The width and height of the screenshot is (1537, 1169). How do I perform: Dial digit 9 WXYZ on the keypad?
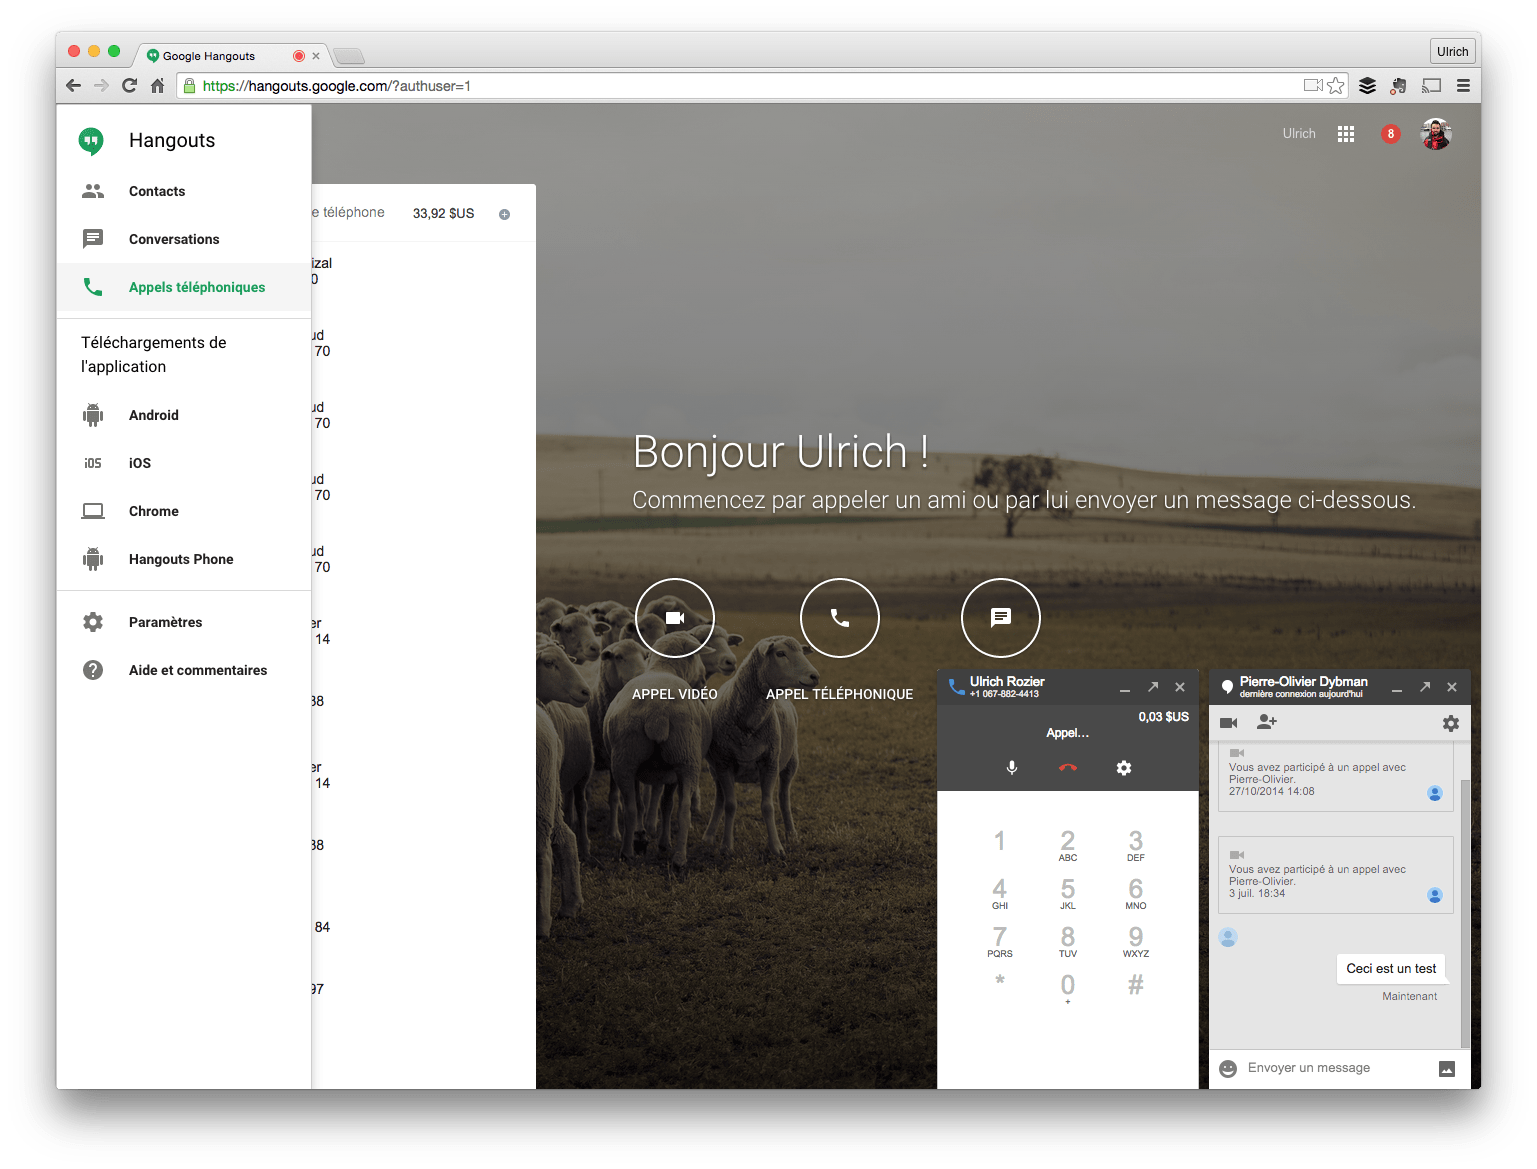pos(1136,941)
